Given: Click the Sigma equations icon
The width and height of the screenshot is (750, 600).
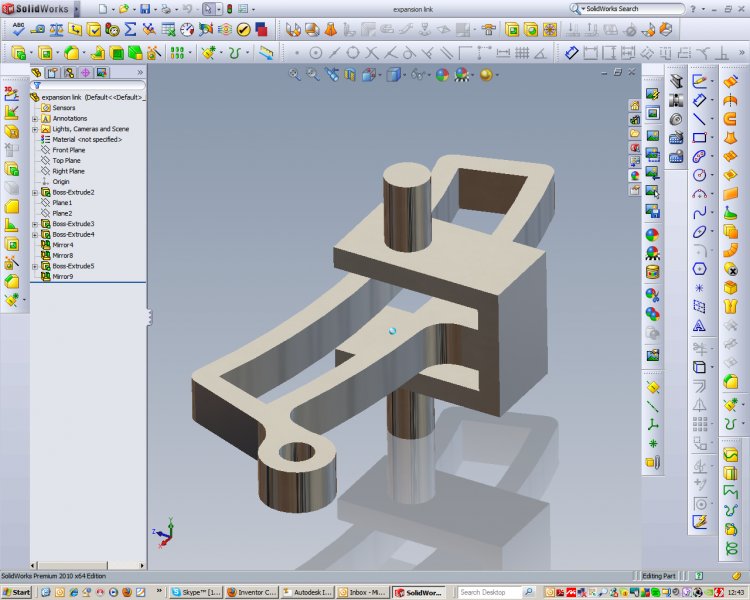Looking at the screenshot, I should pos(130,29).
